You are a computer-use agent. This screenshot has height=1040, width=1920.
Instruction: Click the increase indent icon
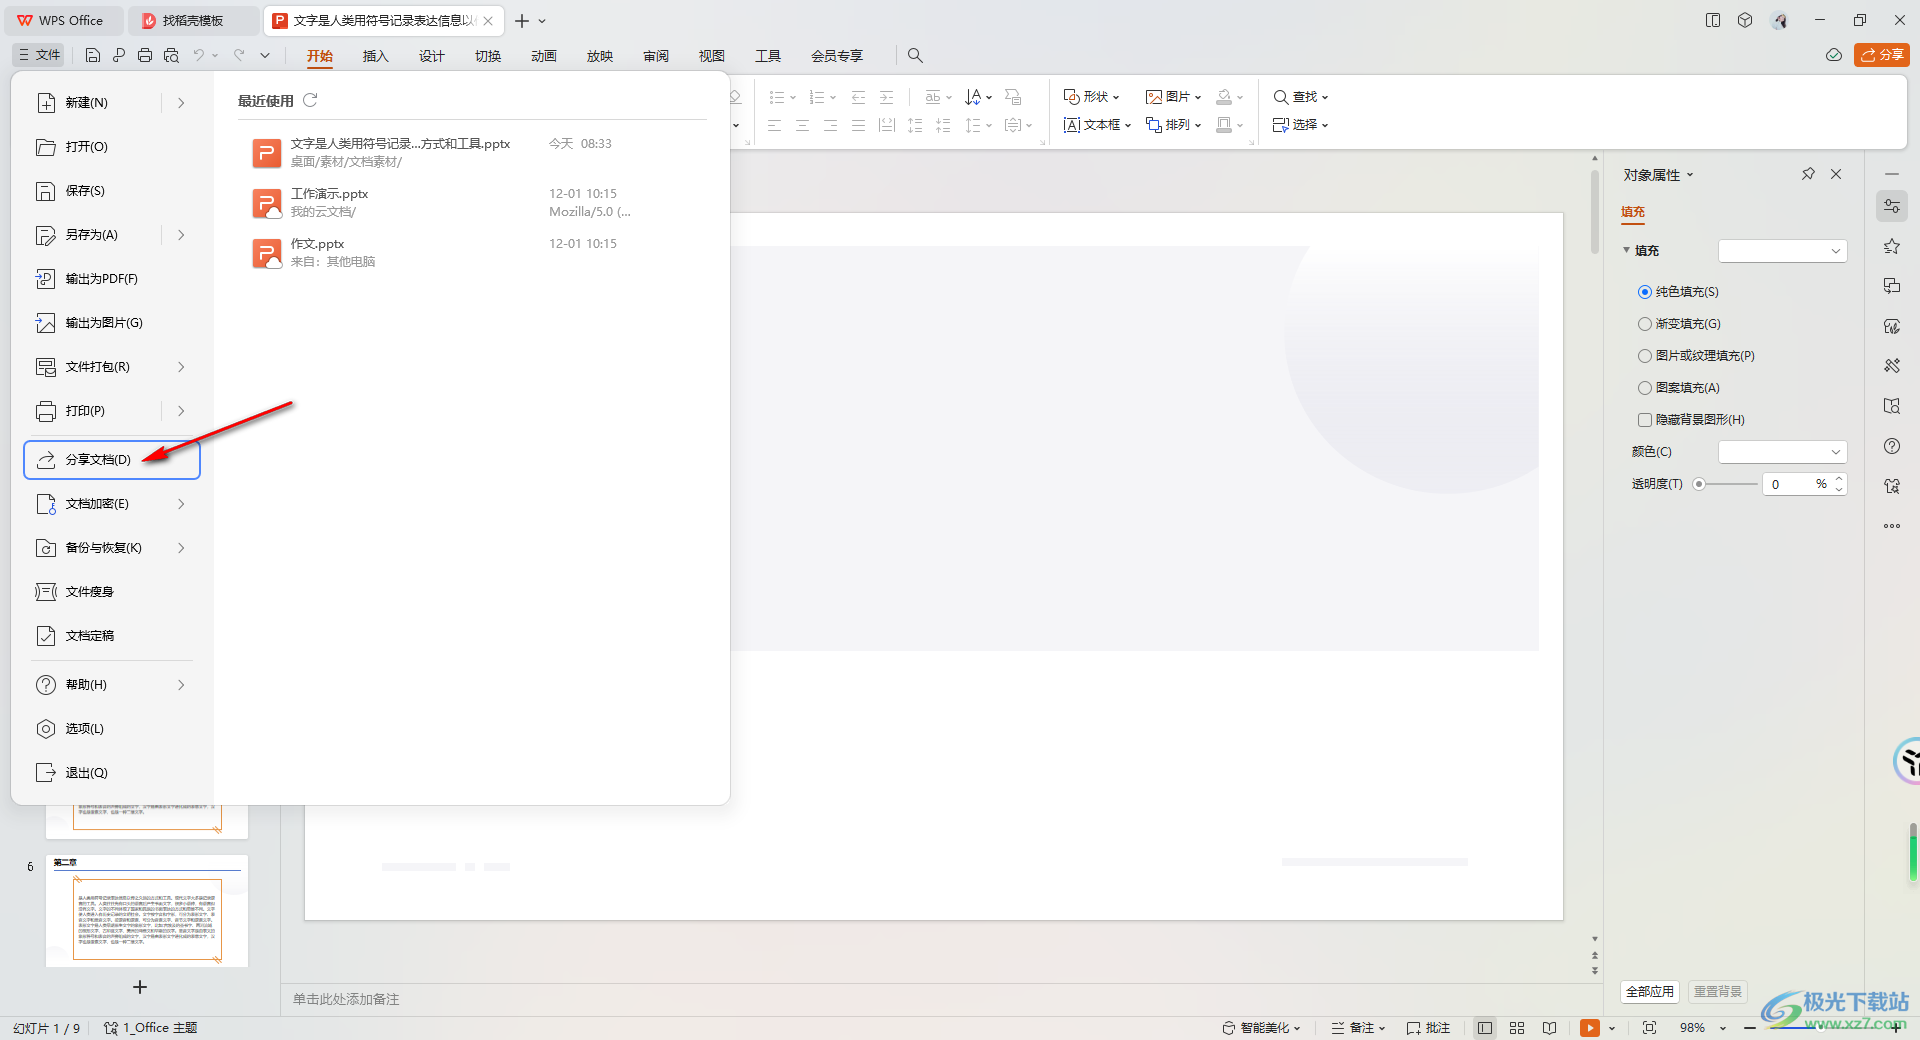pos(886,97)
